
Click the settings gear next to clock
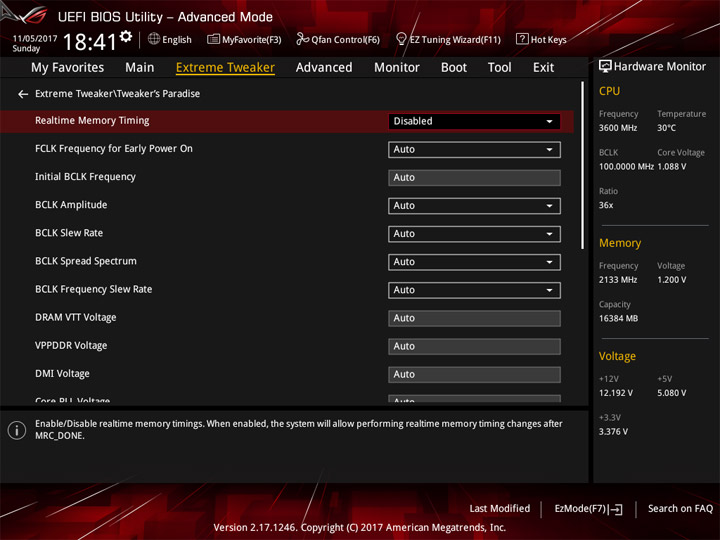tap(126, 36)
